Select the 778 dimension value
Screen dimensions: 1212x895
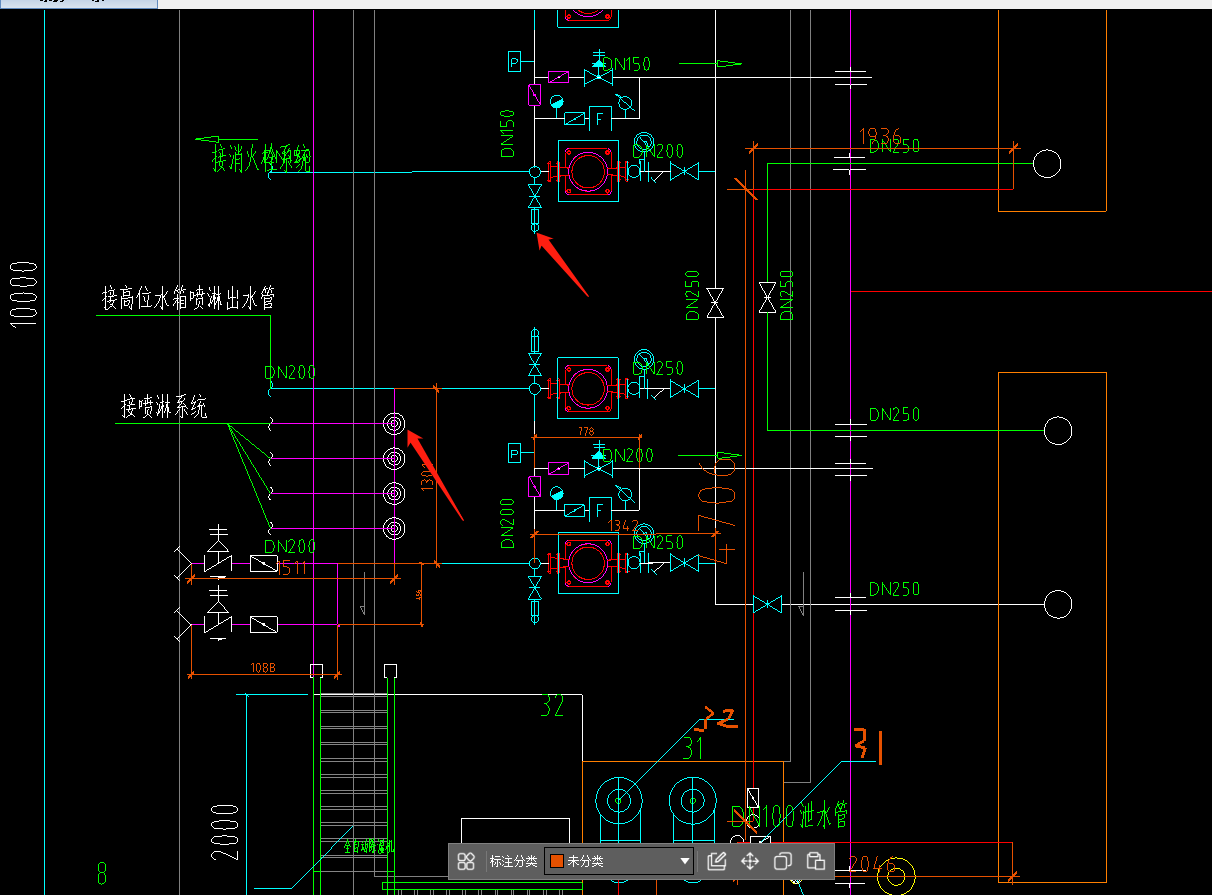586,431
